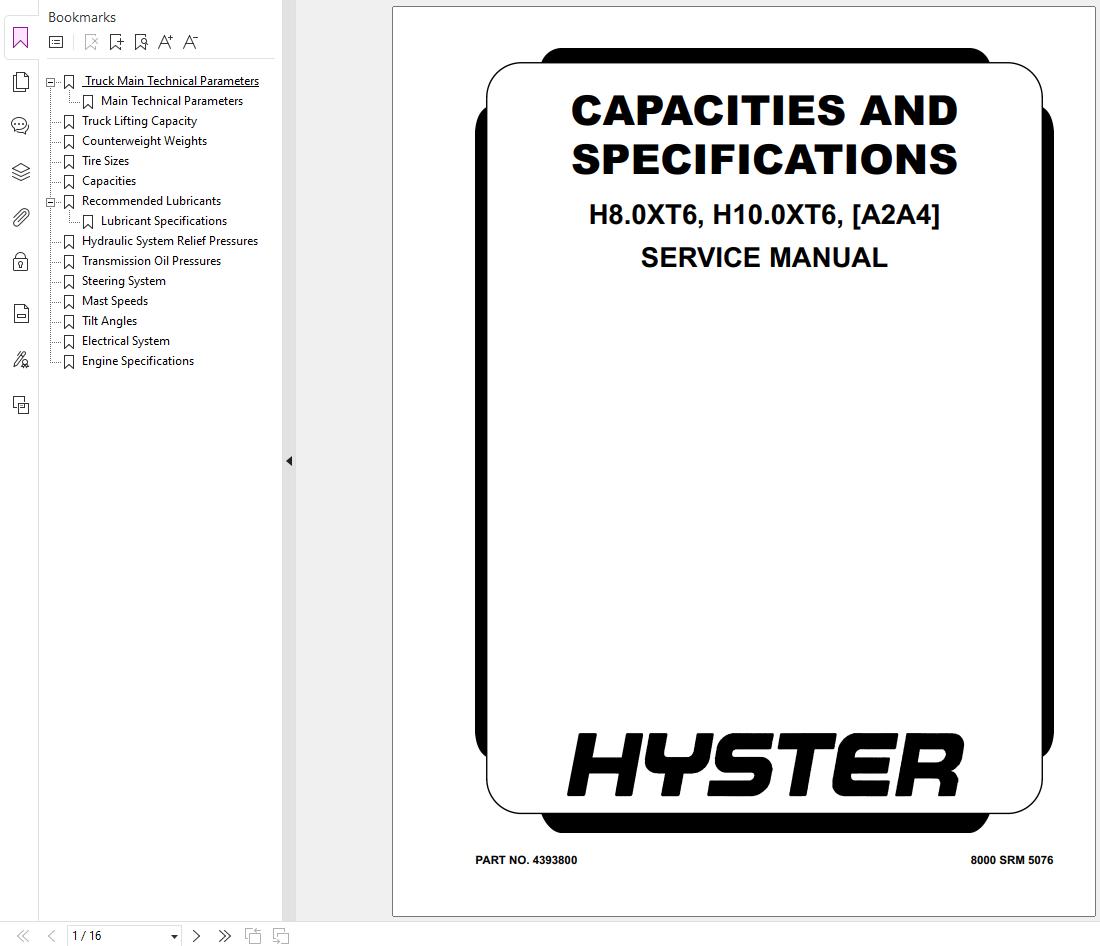The height and width of the screenshot is (946, 1100).
Task: Open the digital signatures panel
Action: (x=20, y=359)
